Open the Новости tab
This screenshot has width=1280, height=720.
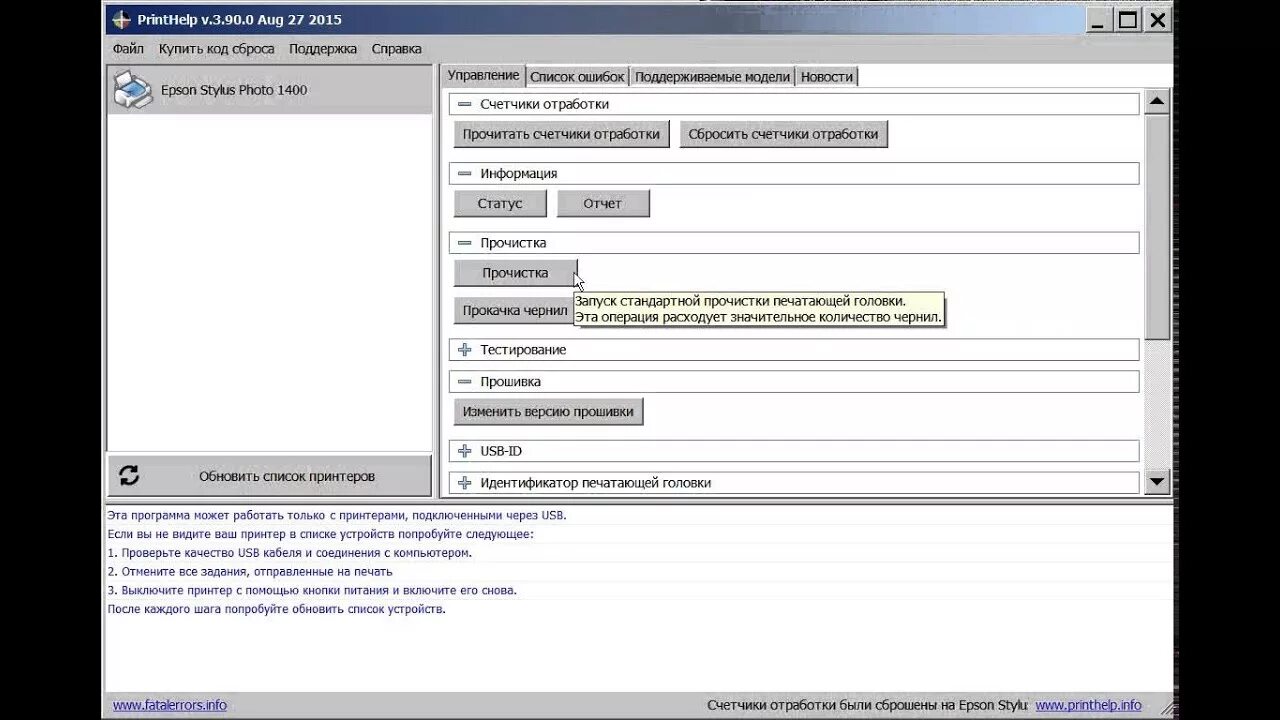pos(827,77)
